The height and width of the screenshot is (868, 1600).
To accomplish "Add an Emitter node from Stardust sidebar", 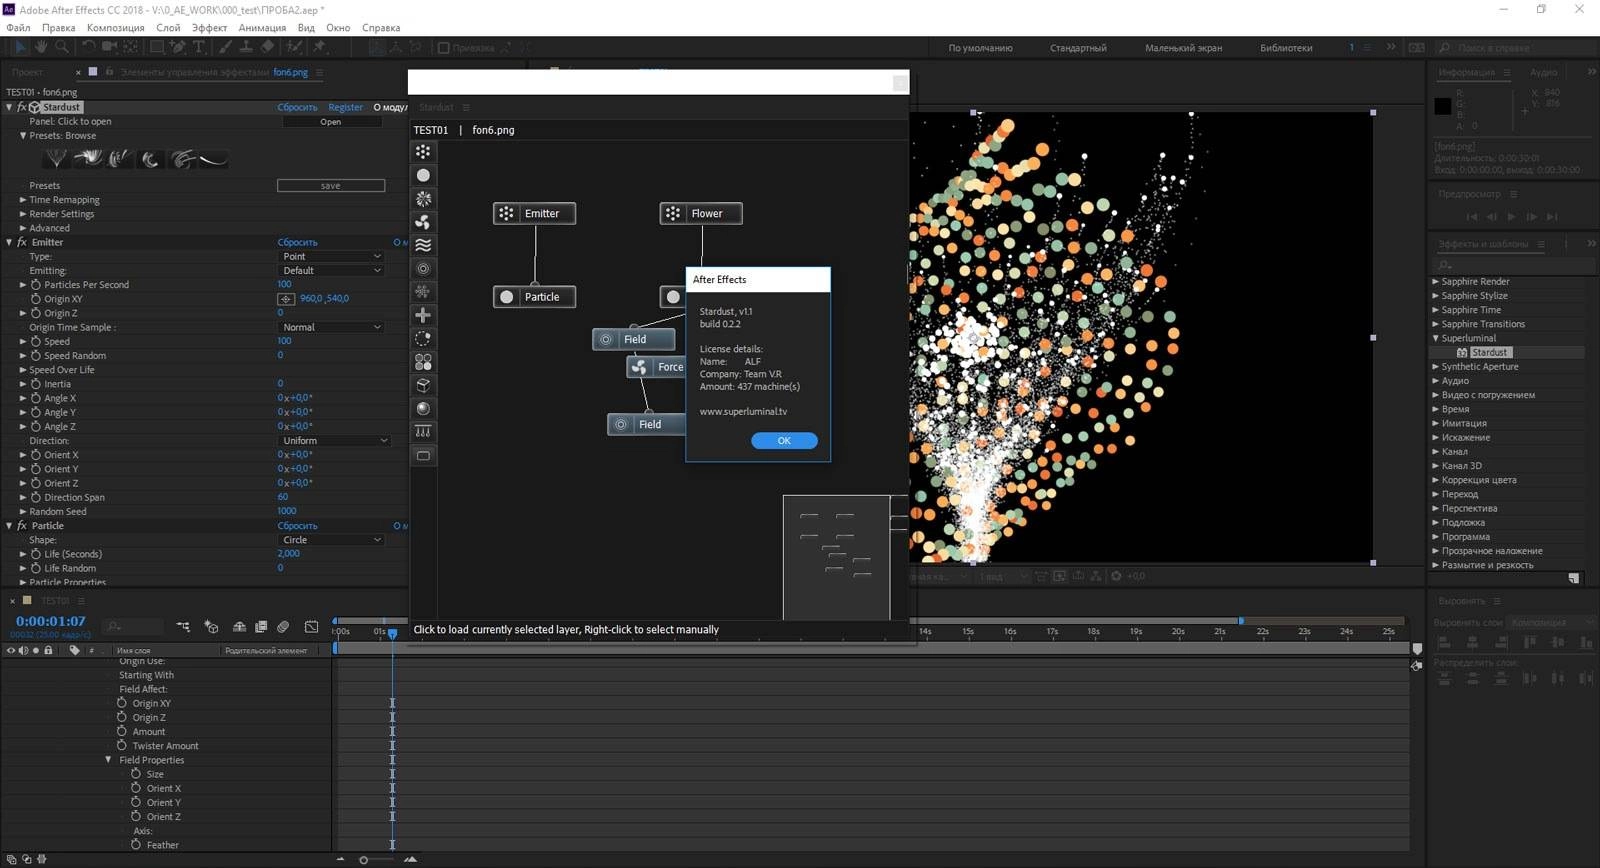I will [423, 152].
